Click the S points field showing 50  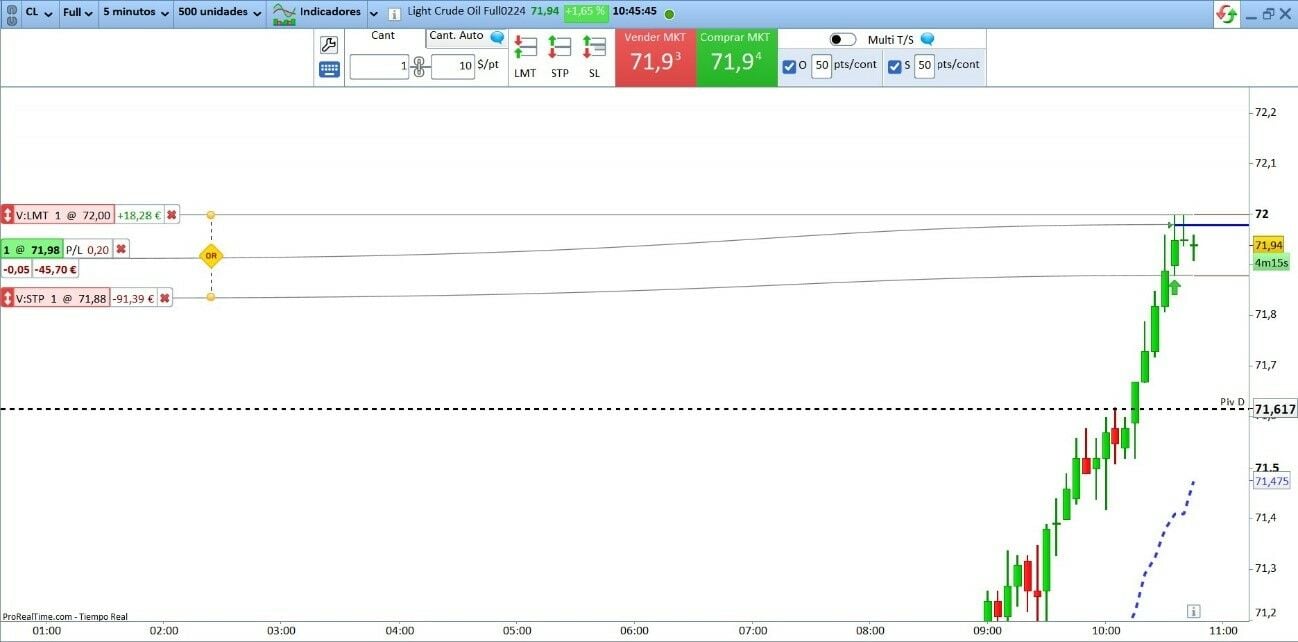[924, 66]
